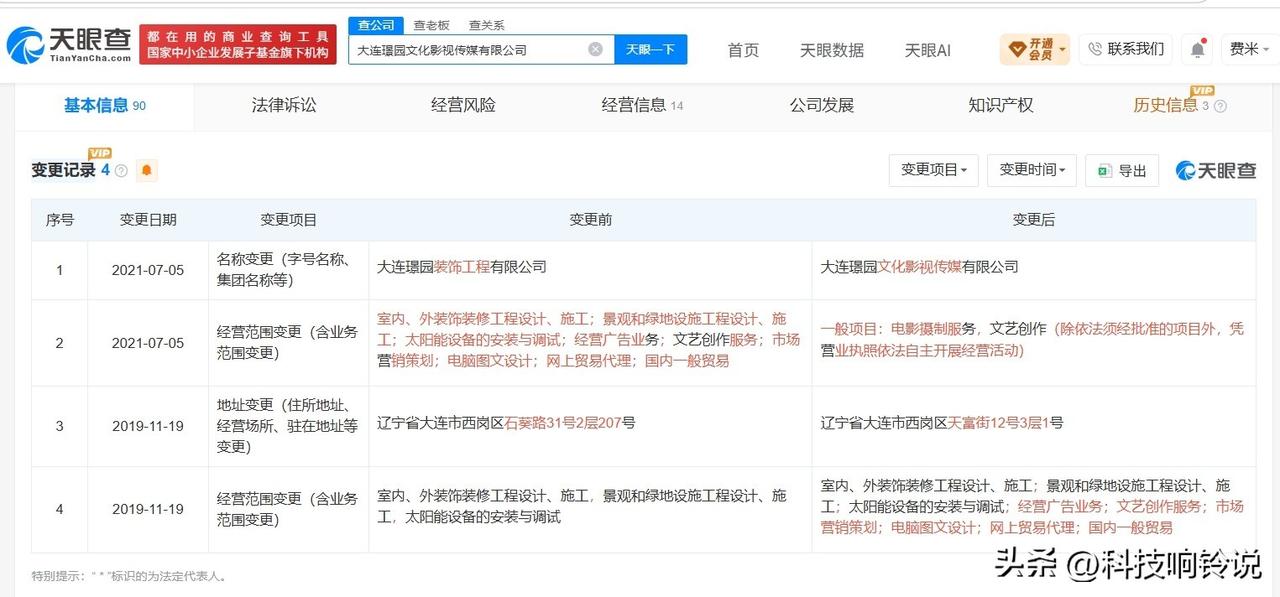Click the 2021-07-05 date in row 1

148,270
